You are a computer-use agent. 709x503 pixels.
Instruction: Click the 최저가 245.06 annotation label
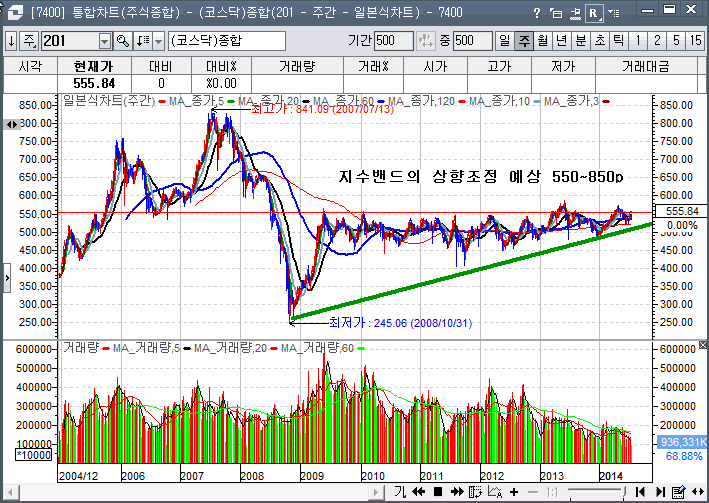400,323
